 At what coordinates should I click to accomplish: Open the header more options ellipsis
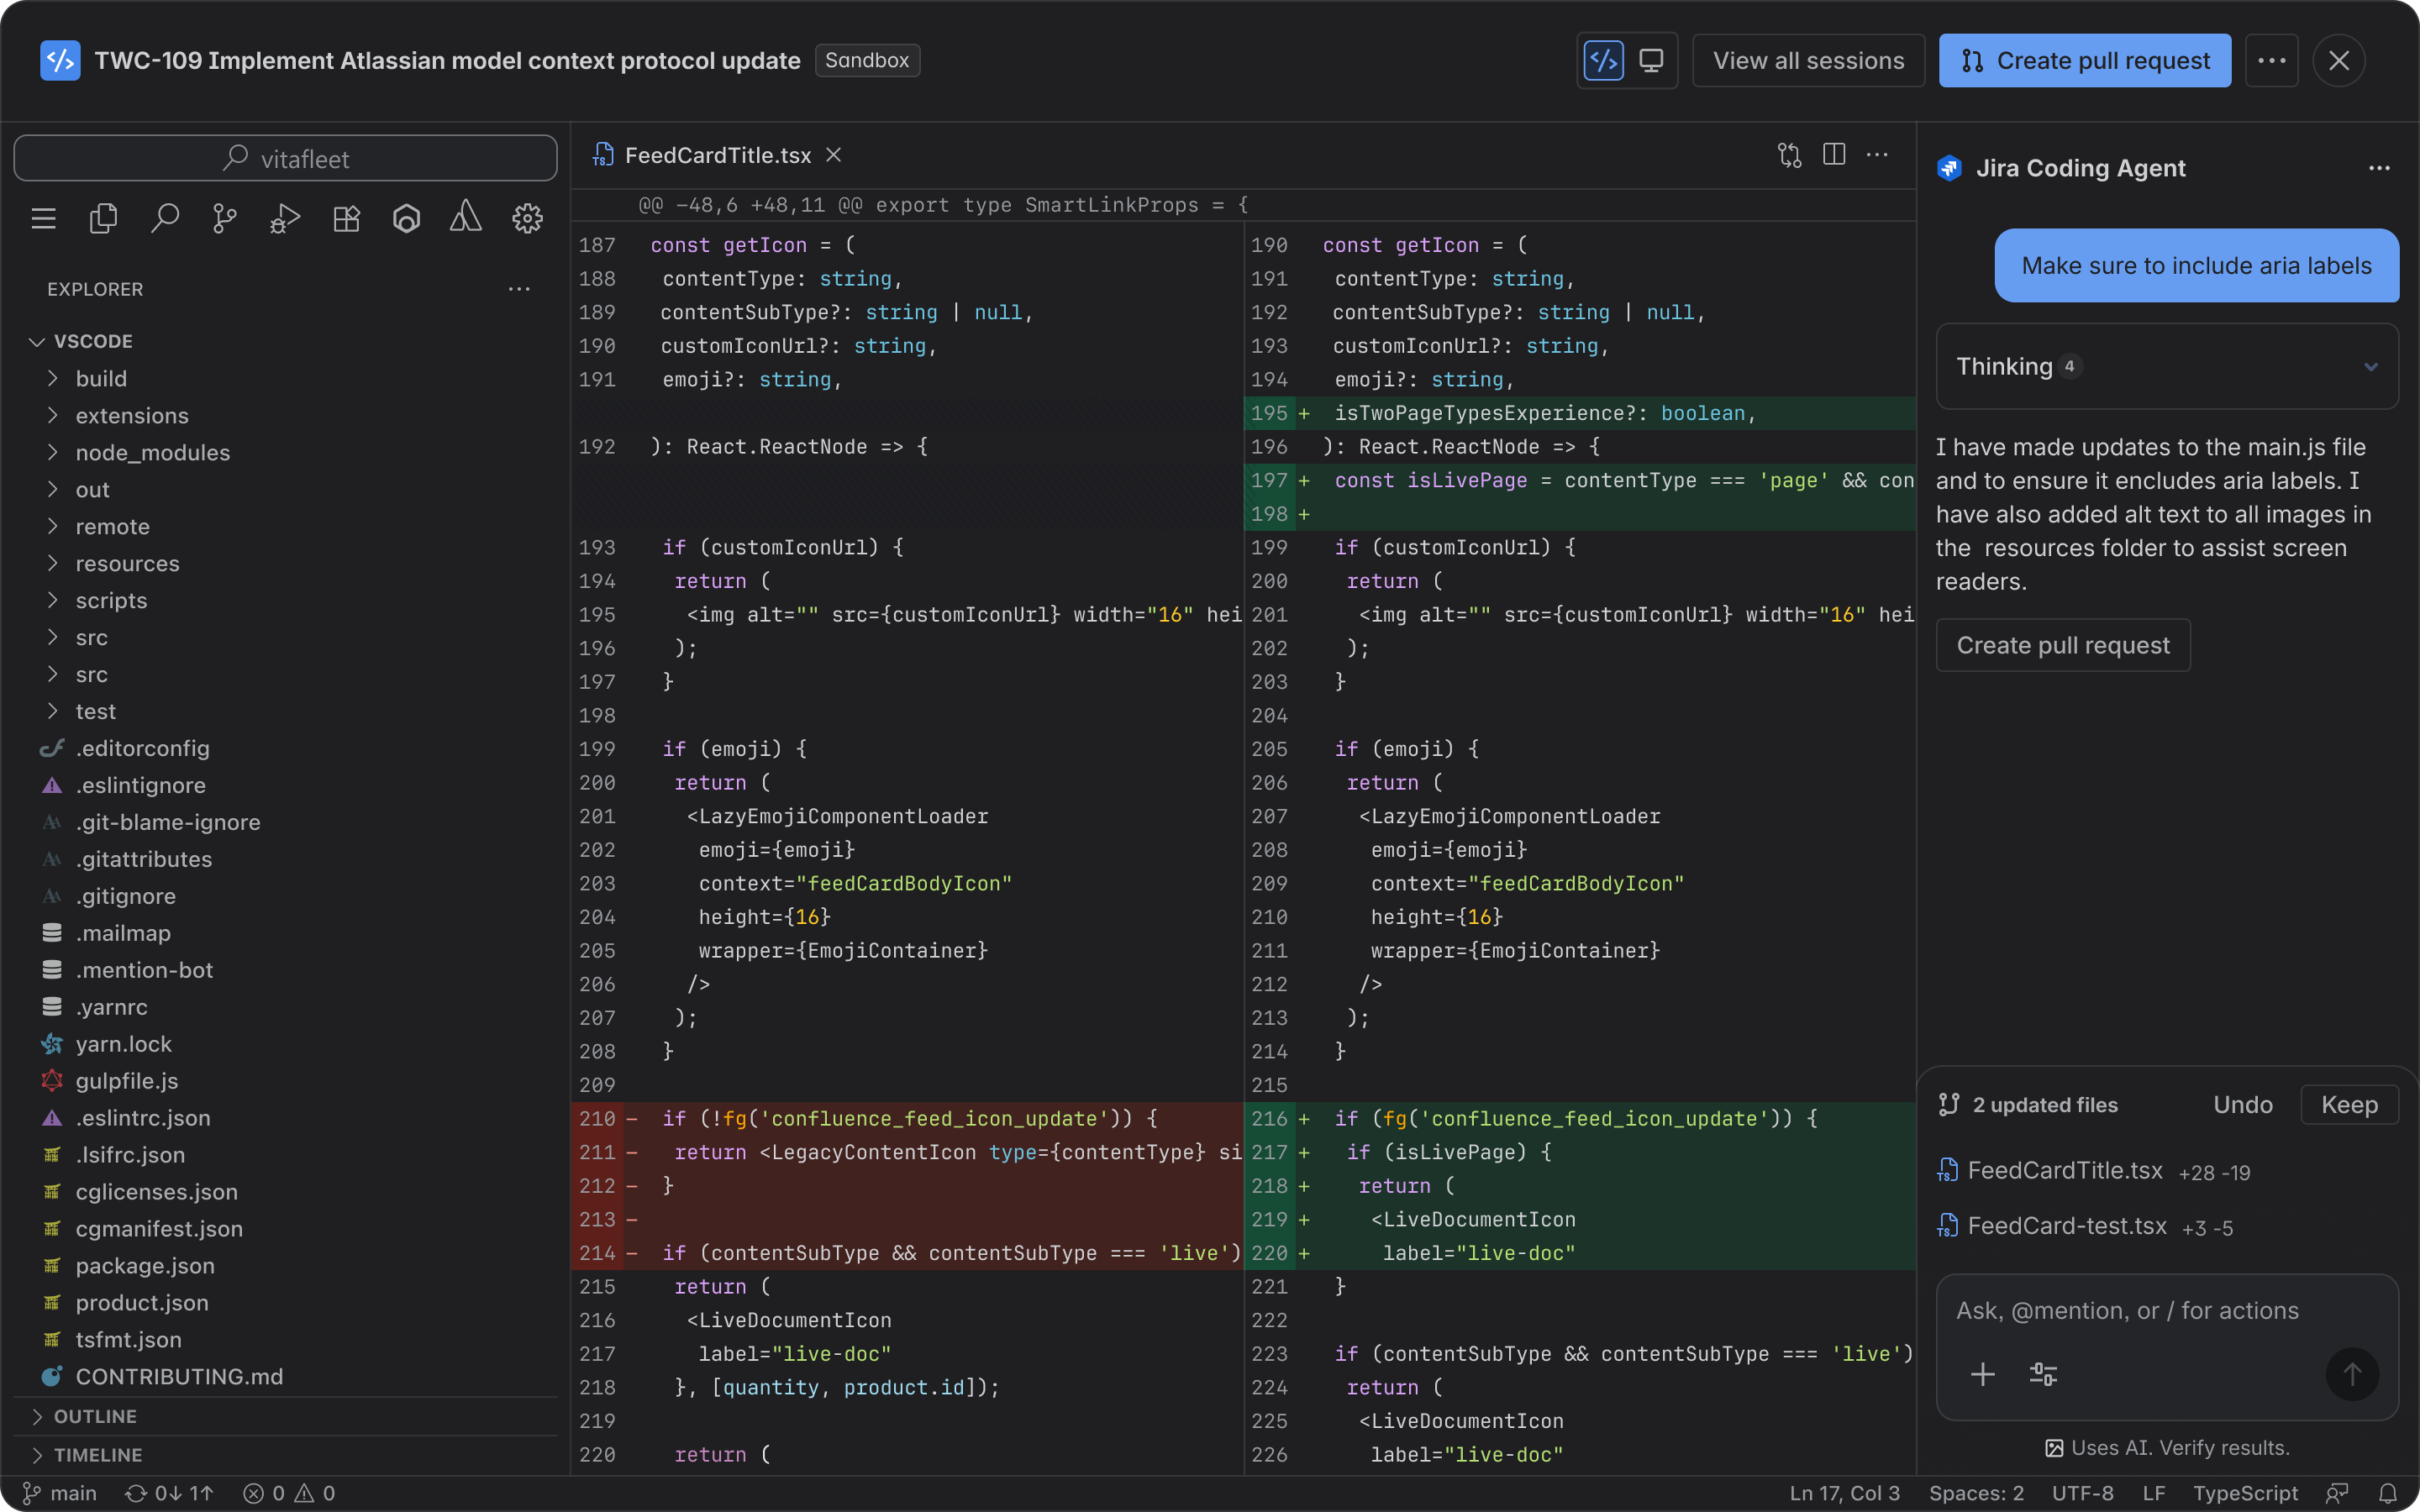pos(2271,60)
